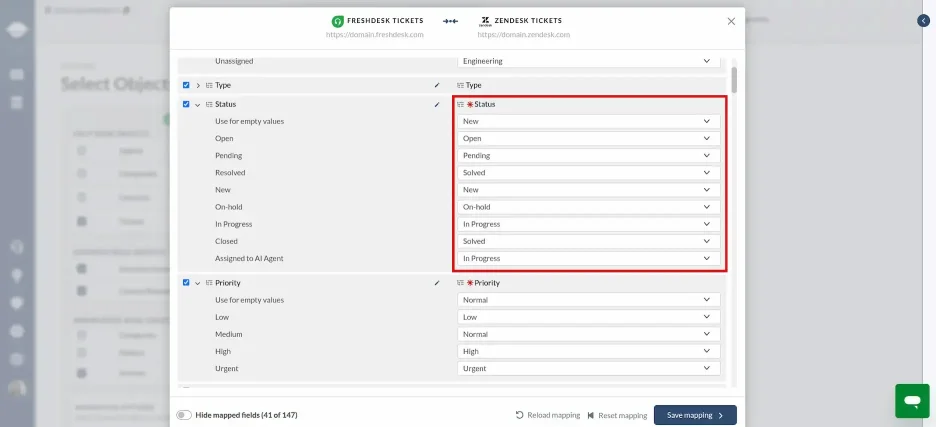
Task: Open Status dropdown for Use for empty values
Action: point(589,121)
